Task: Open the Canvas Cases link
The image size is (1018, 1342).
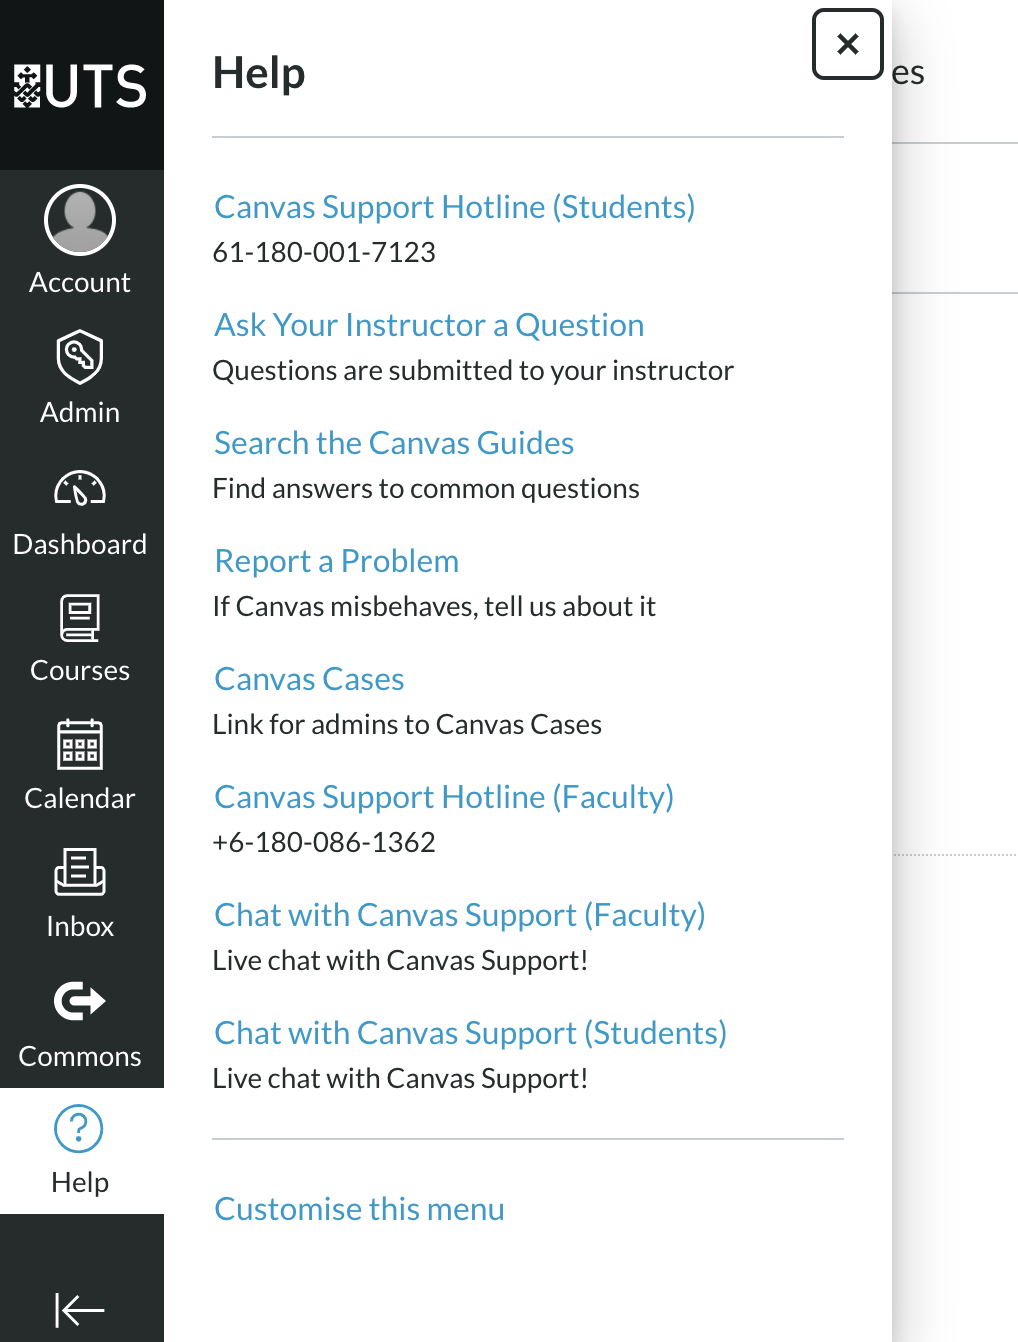Action: [x=309, y=679]
